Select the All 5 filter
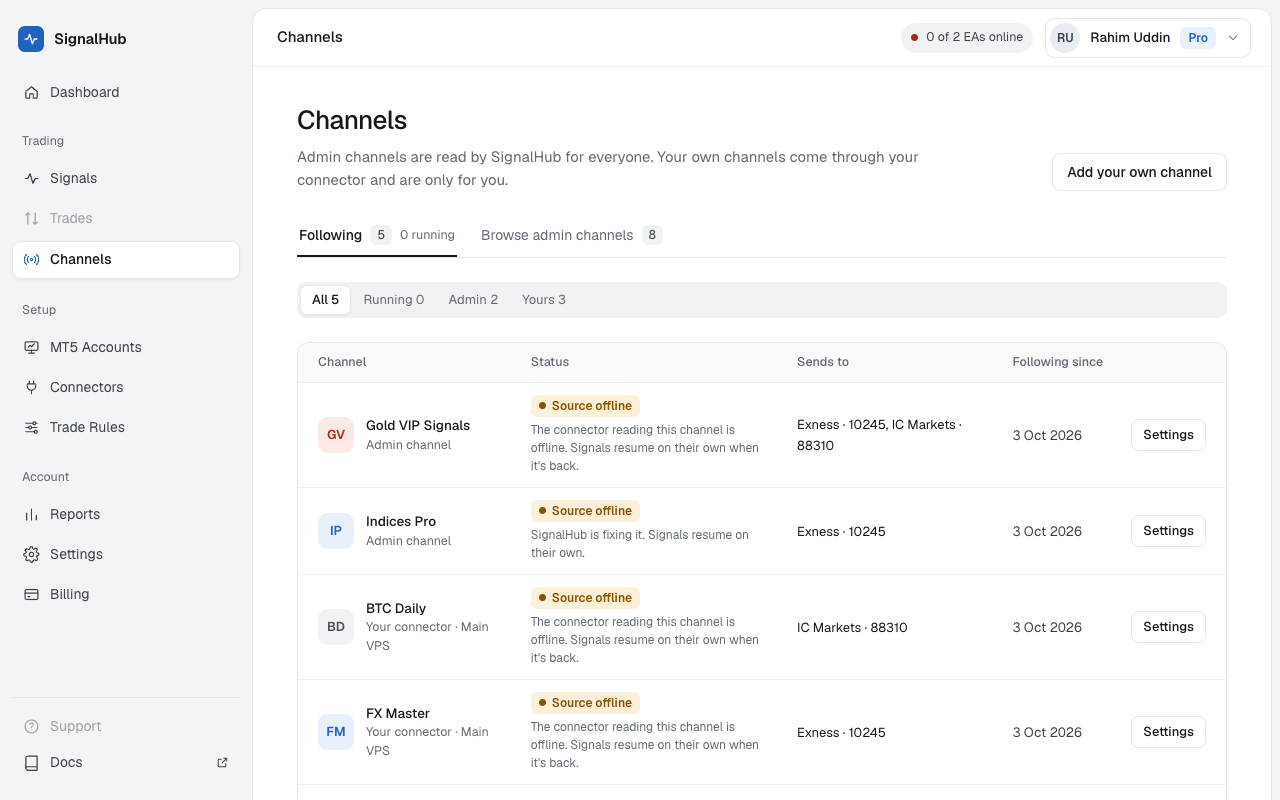This screenshot has width=1280, height=800. tap(325, 300)
